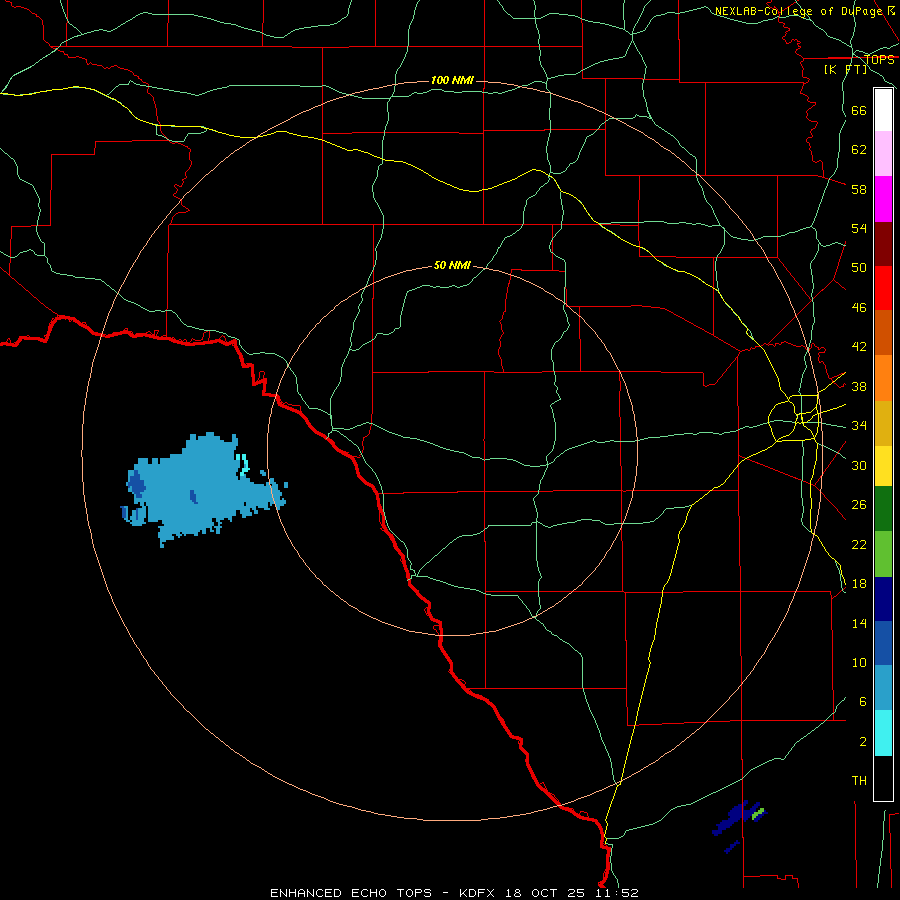900x900 pixels.
Task: Click the black TH legend swatch
Action: (x=883, y=778)
